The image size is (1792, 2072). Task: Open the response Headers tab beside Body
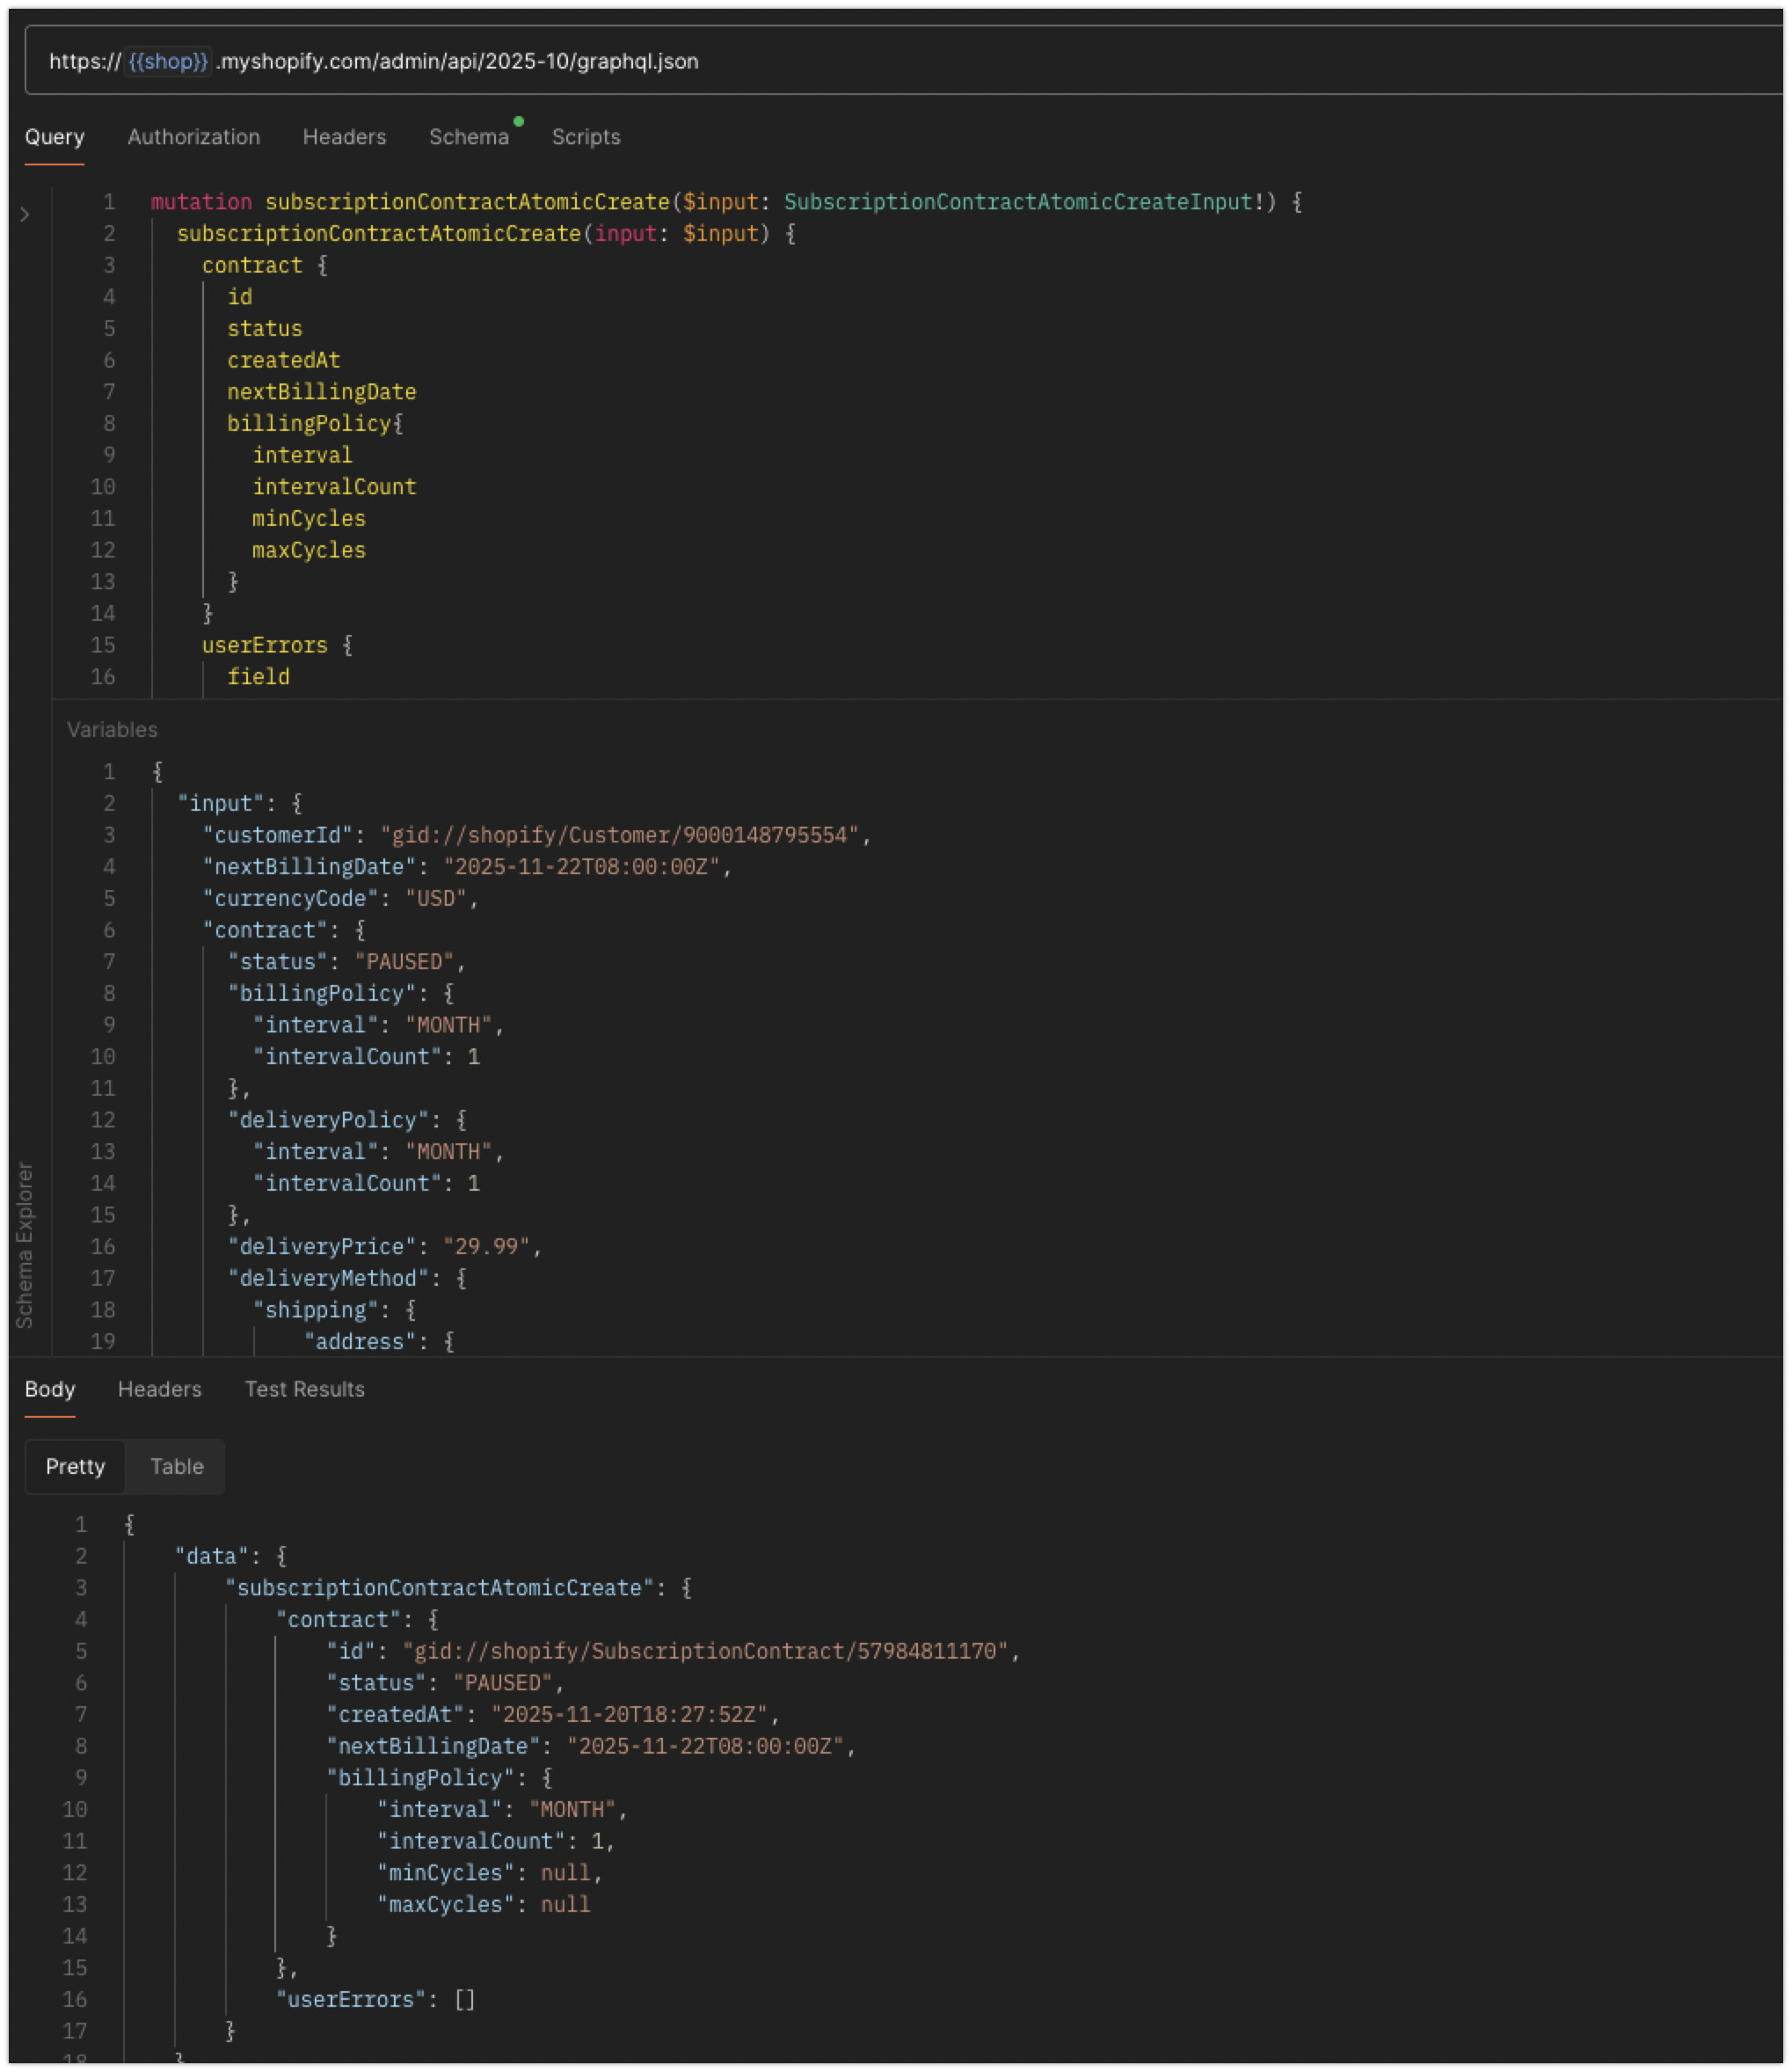pos(159,1389)
